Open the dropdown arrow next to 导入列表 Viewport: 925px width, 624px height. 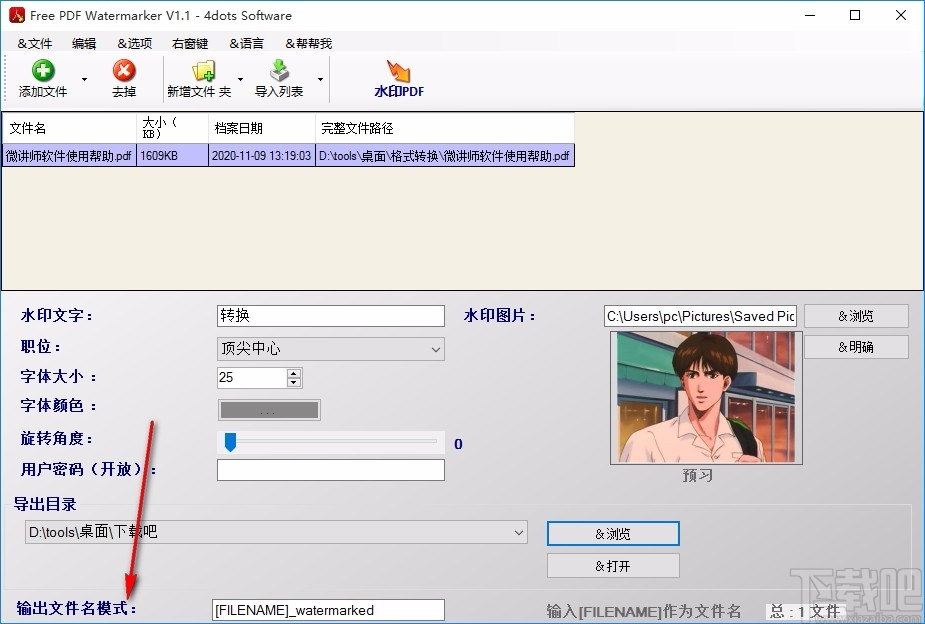pos(320,79)
